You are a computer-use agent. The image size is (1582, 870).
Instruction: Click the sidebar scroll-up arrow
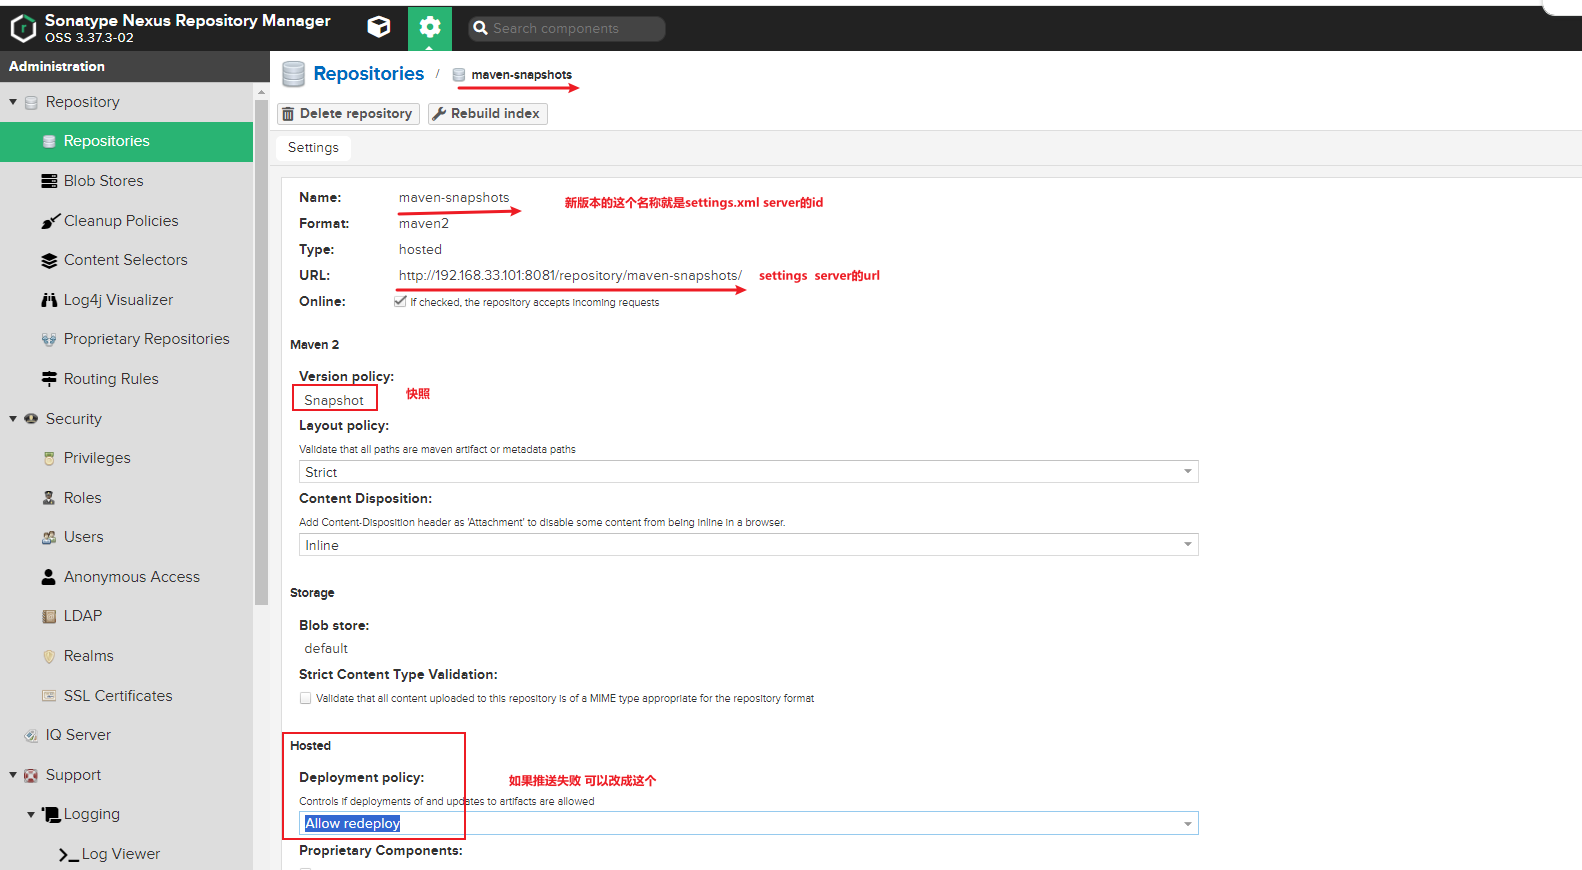(262, 91)
